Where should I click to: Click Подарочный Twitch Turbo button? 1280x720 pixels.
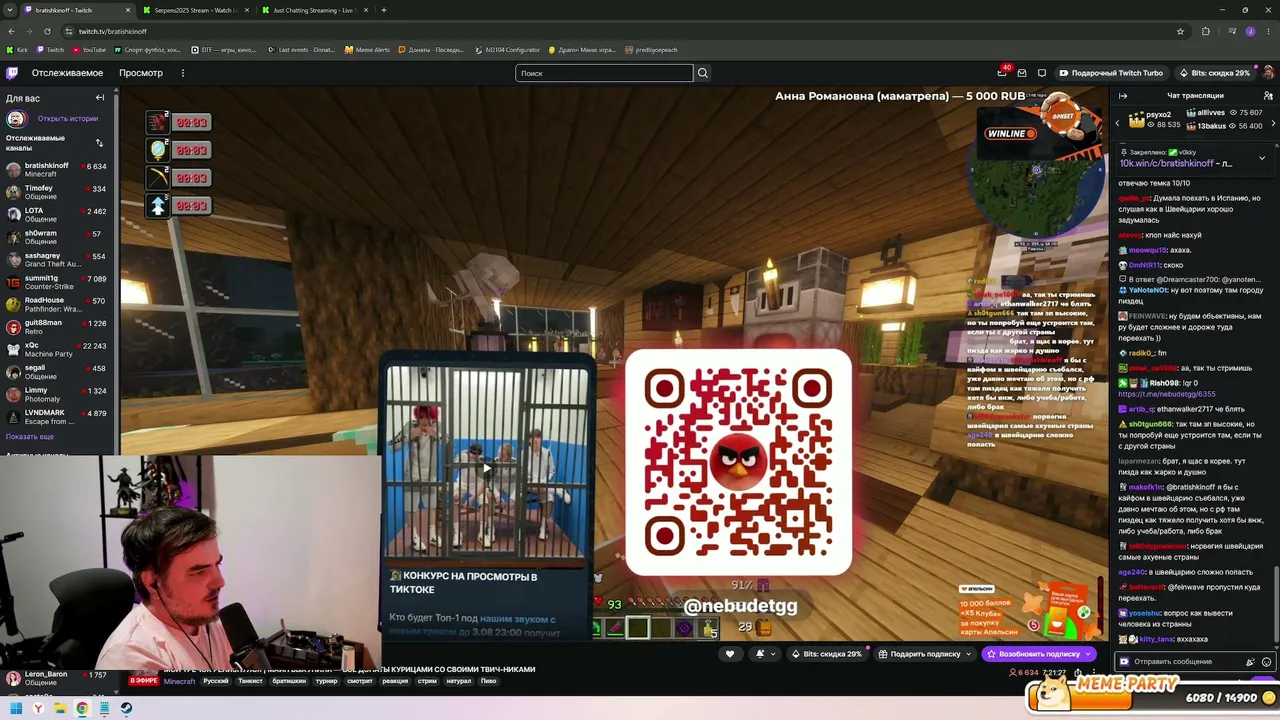coord(1111,73)
